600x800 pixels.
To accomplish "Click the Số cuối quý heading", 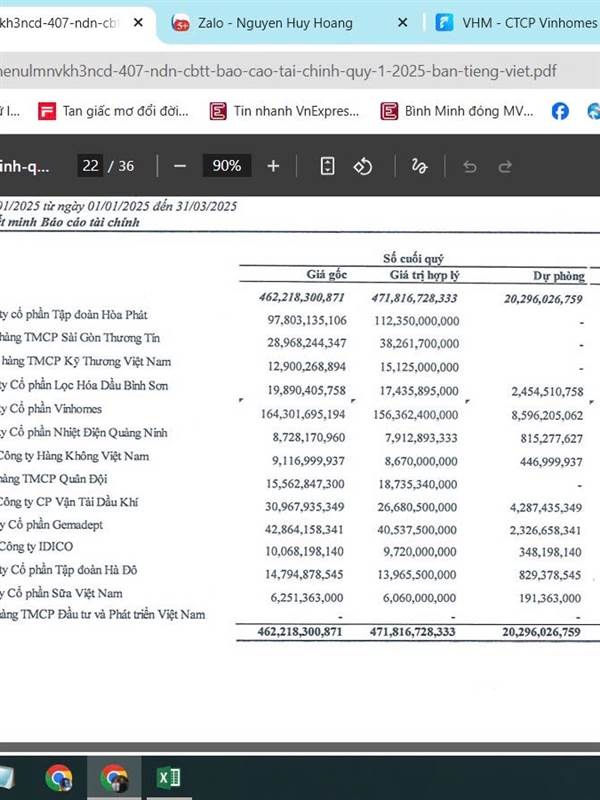I will pos(414,258).
